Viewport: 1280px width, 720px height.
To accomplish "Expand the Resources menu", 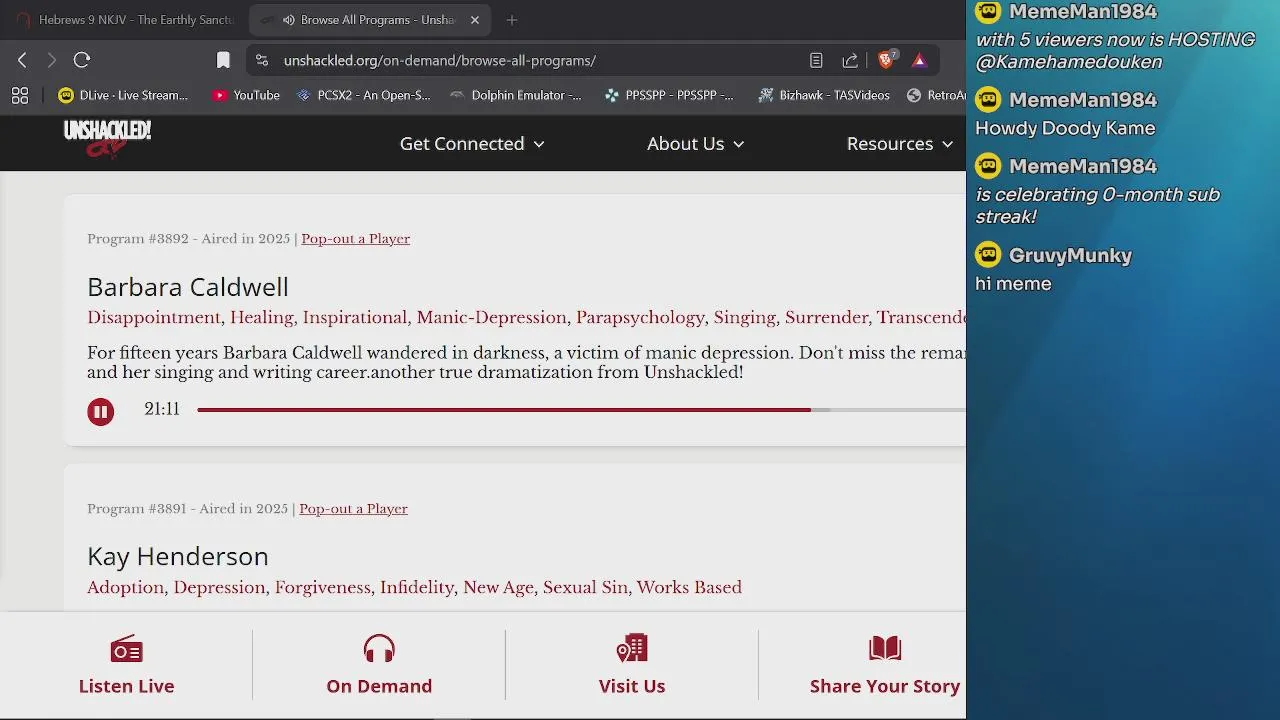I will coord(900,144).
